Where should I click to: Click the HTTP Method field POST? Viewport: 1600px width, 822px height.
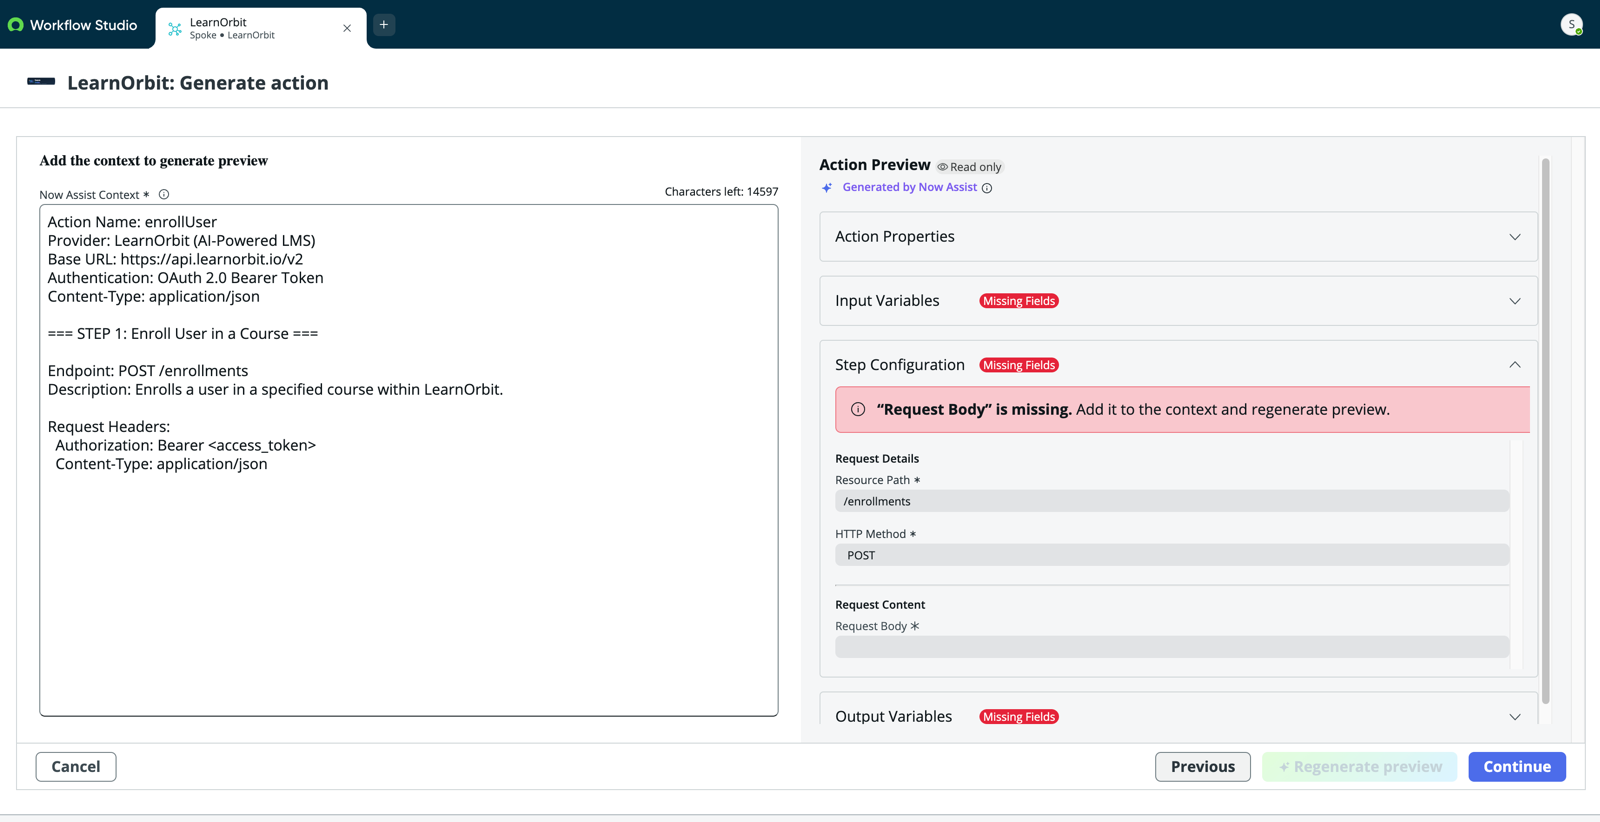[x=1172, y=555]
